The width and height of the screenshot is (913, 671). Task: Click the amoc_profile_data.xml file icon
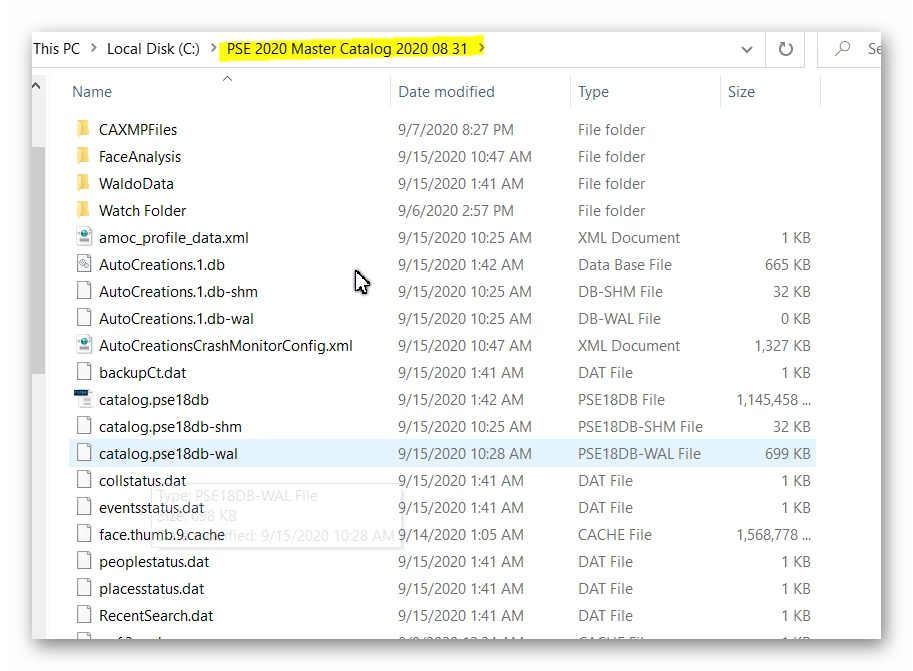pos(84,236)
